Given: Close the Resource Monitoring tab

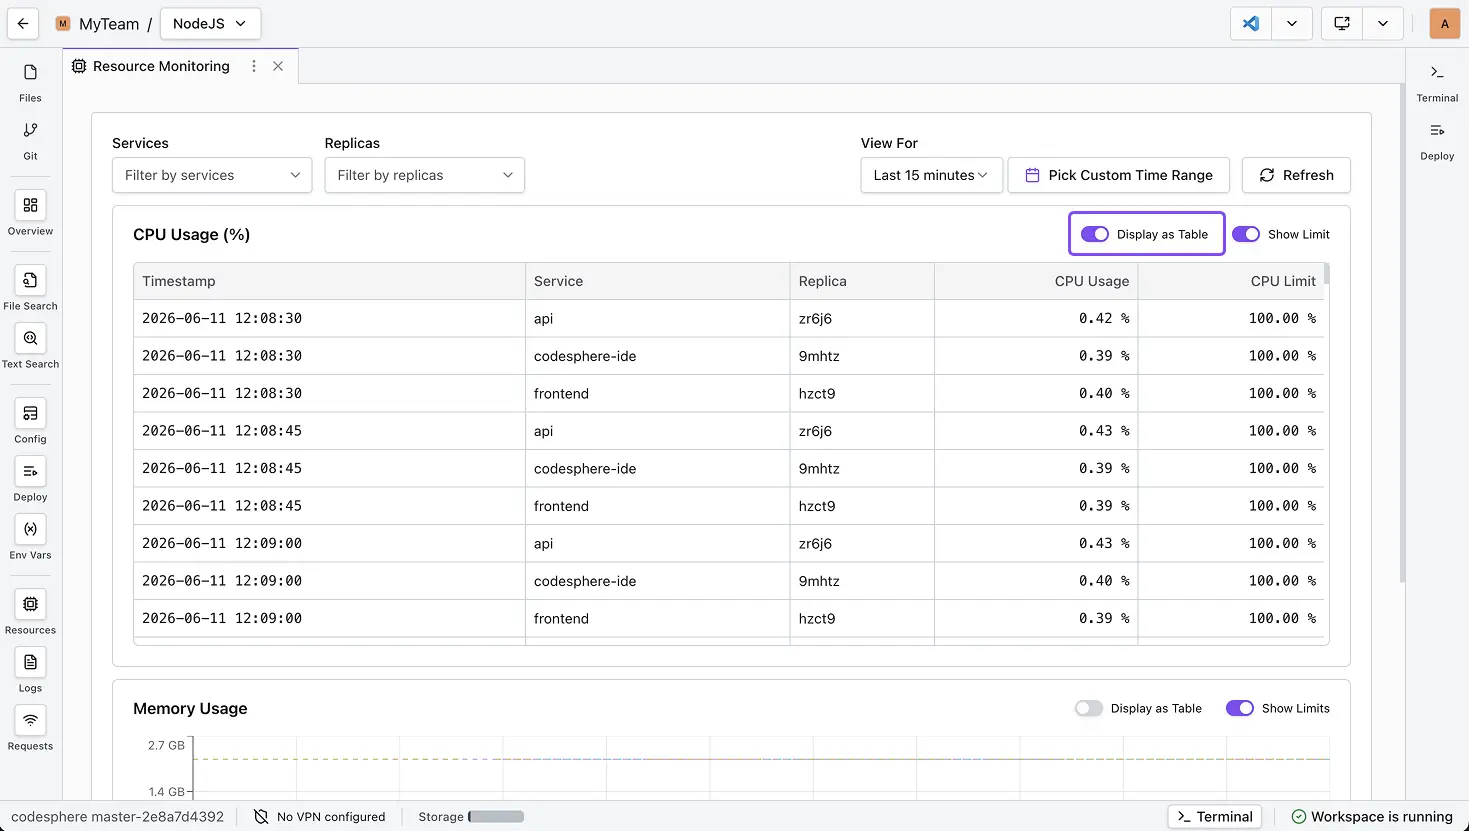Looking at the screenshot, I should pyautogui.click(x=278, y=66).
